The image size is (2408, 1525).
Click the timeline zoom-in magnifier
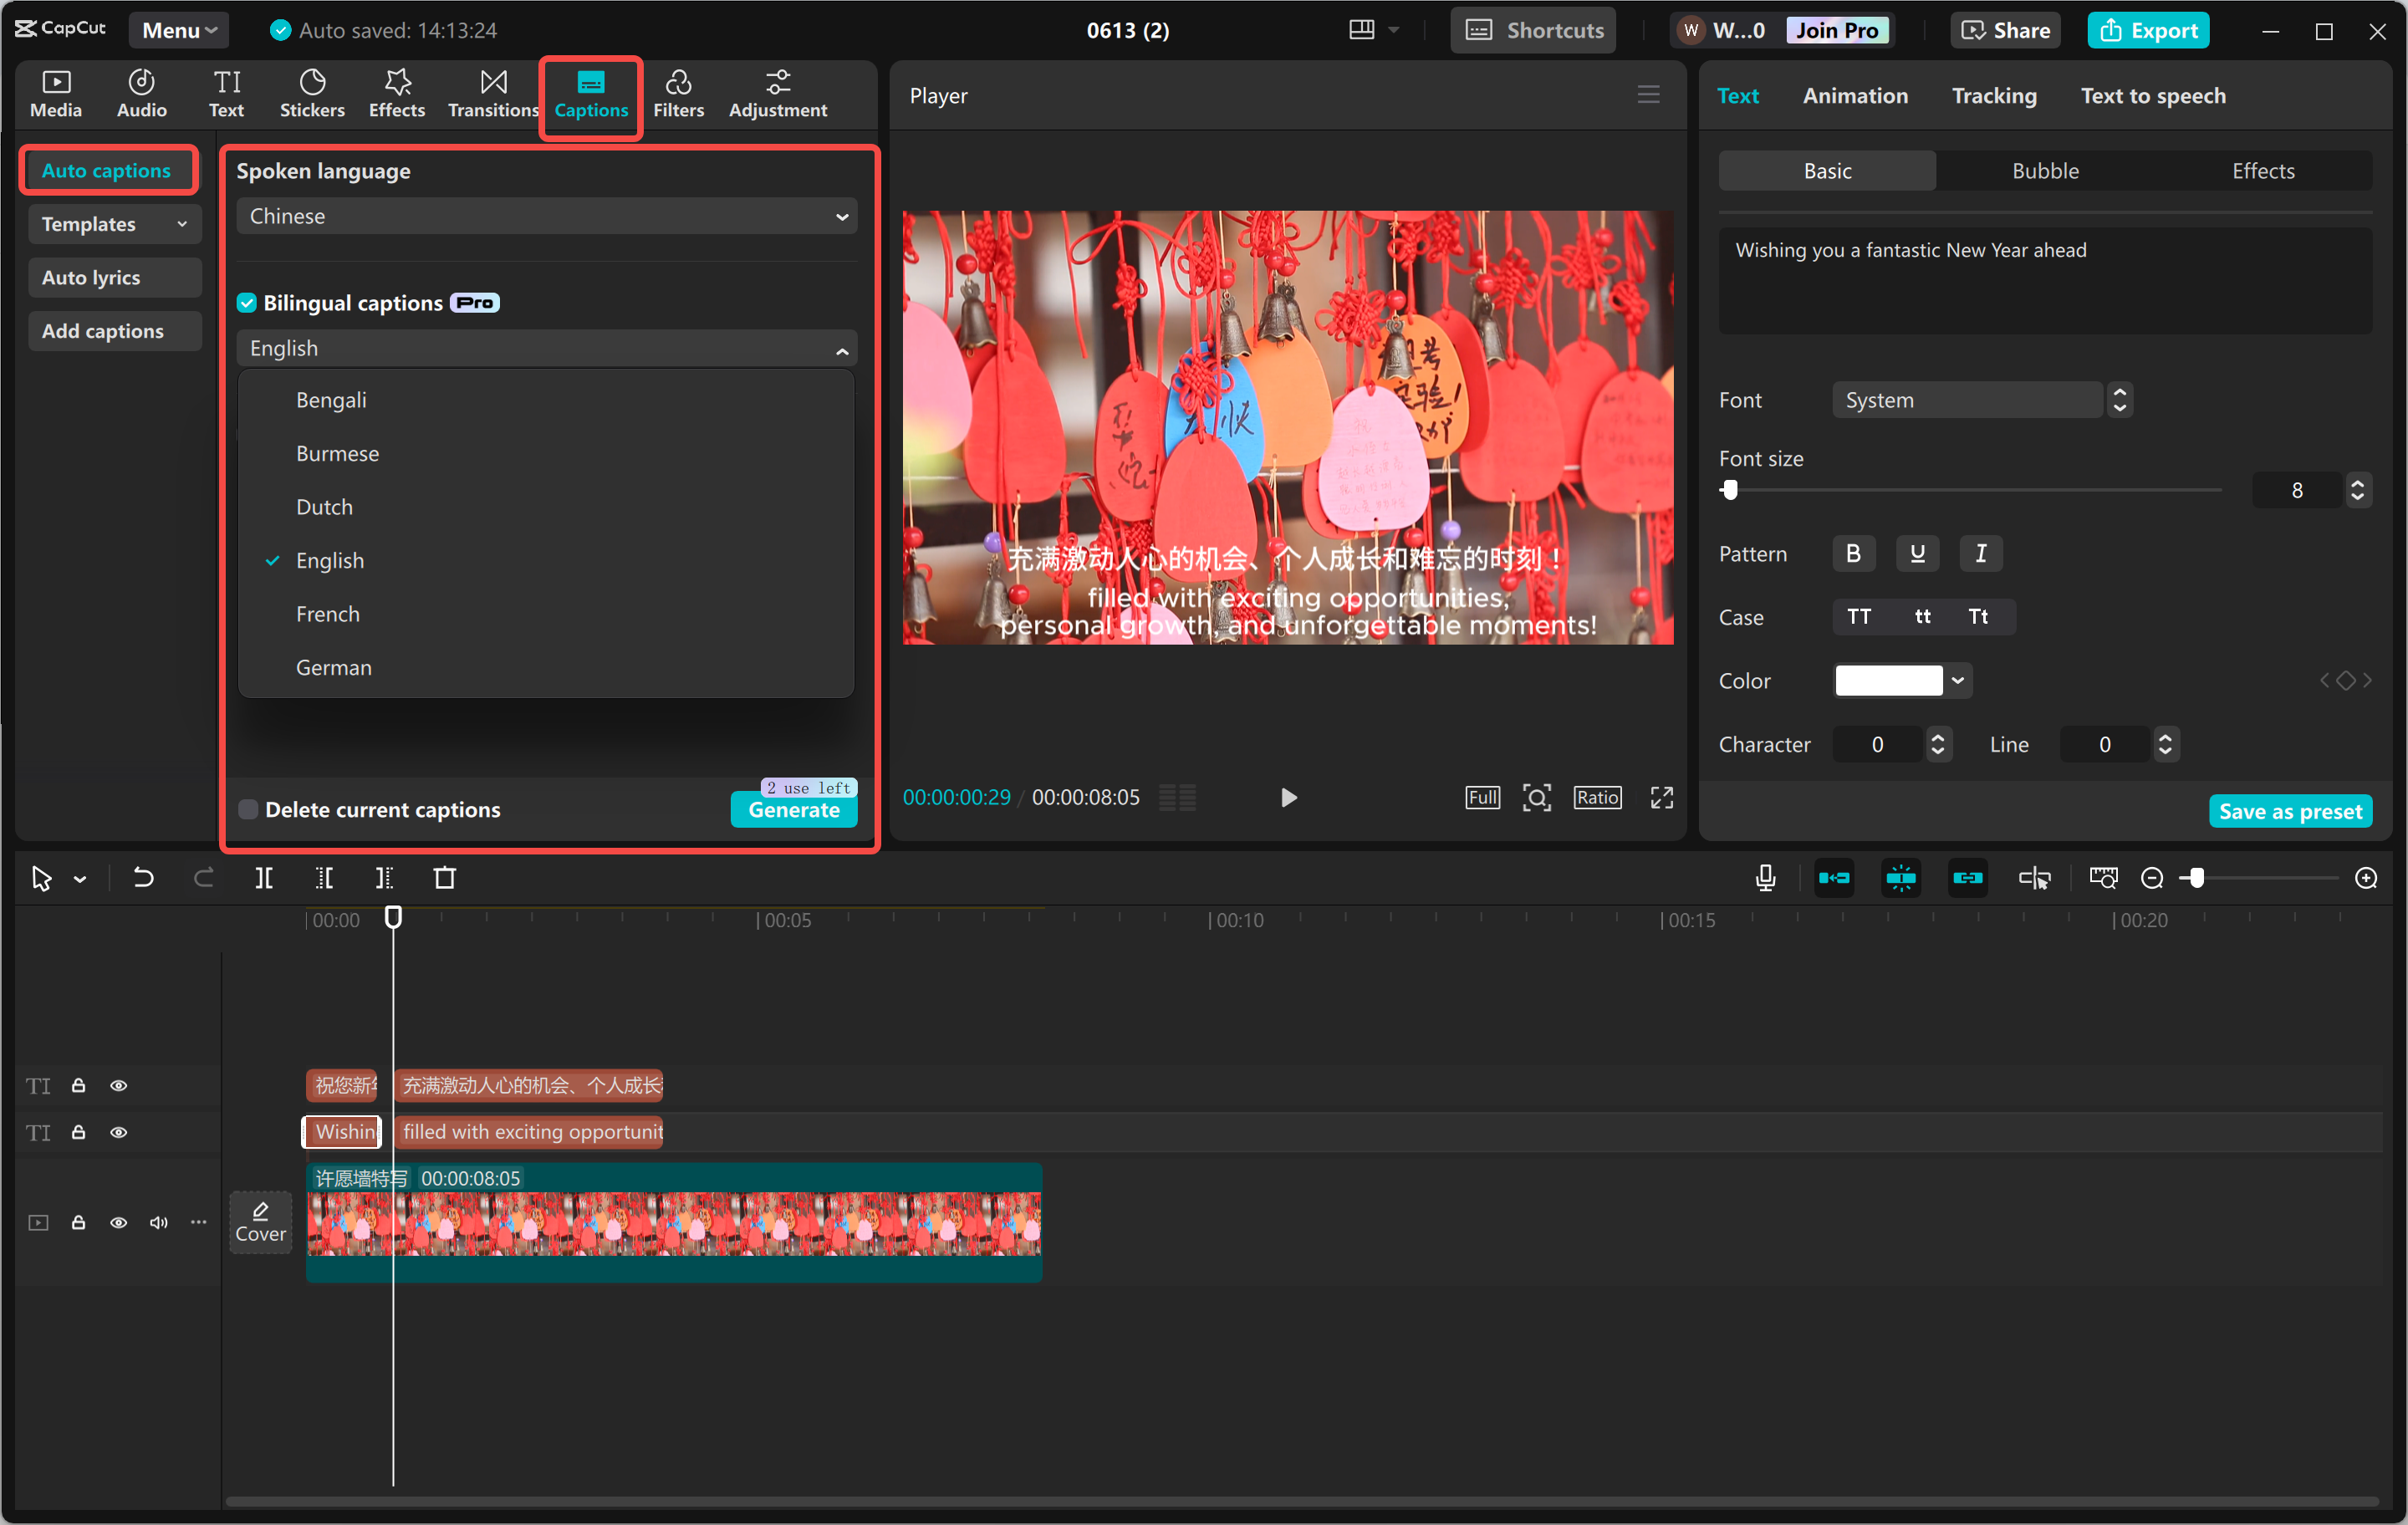click(x=2367, y=877)
